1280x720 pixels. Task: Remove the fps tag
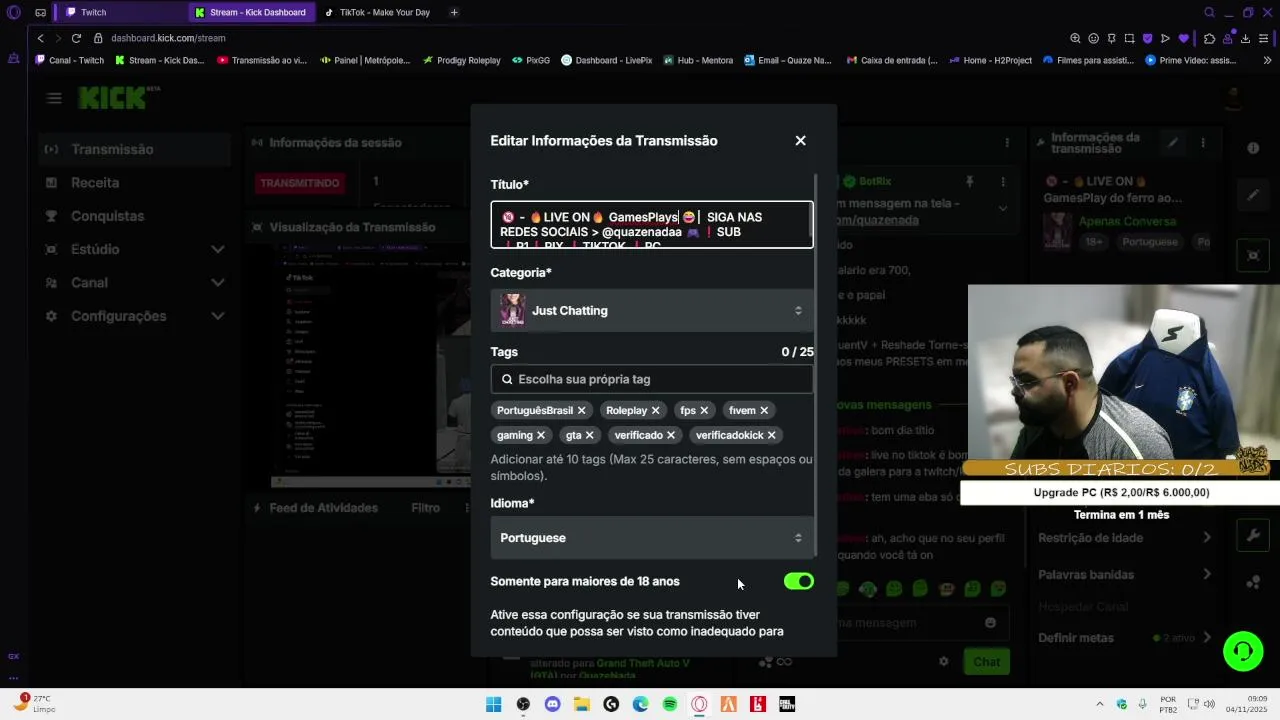(704, 411)
